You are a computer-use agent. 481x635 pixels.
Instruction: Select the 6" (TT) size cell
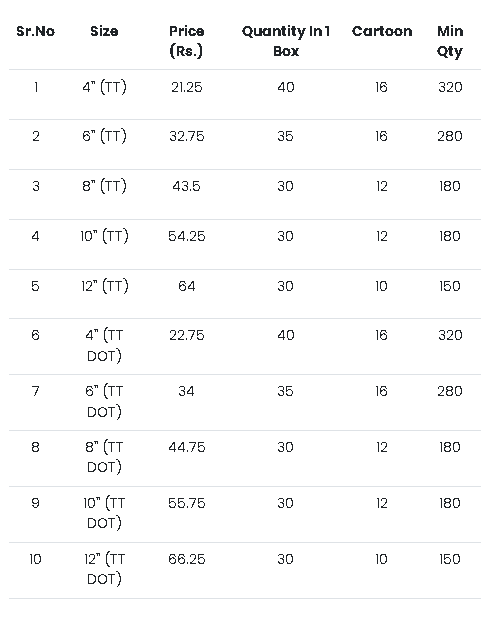[x=104, y=136]
